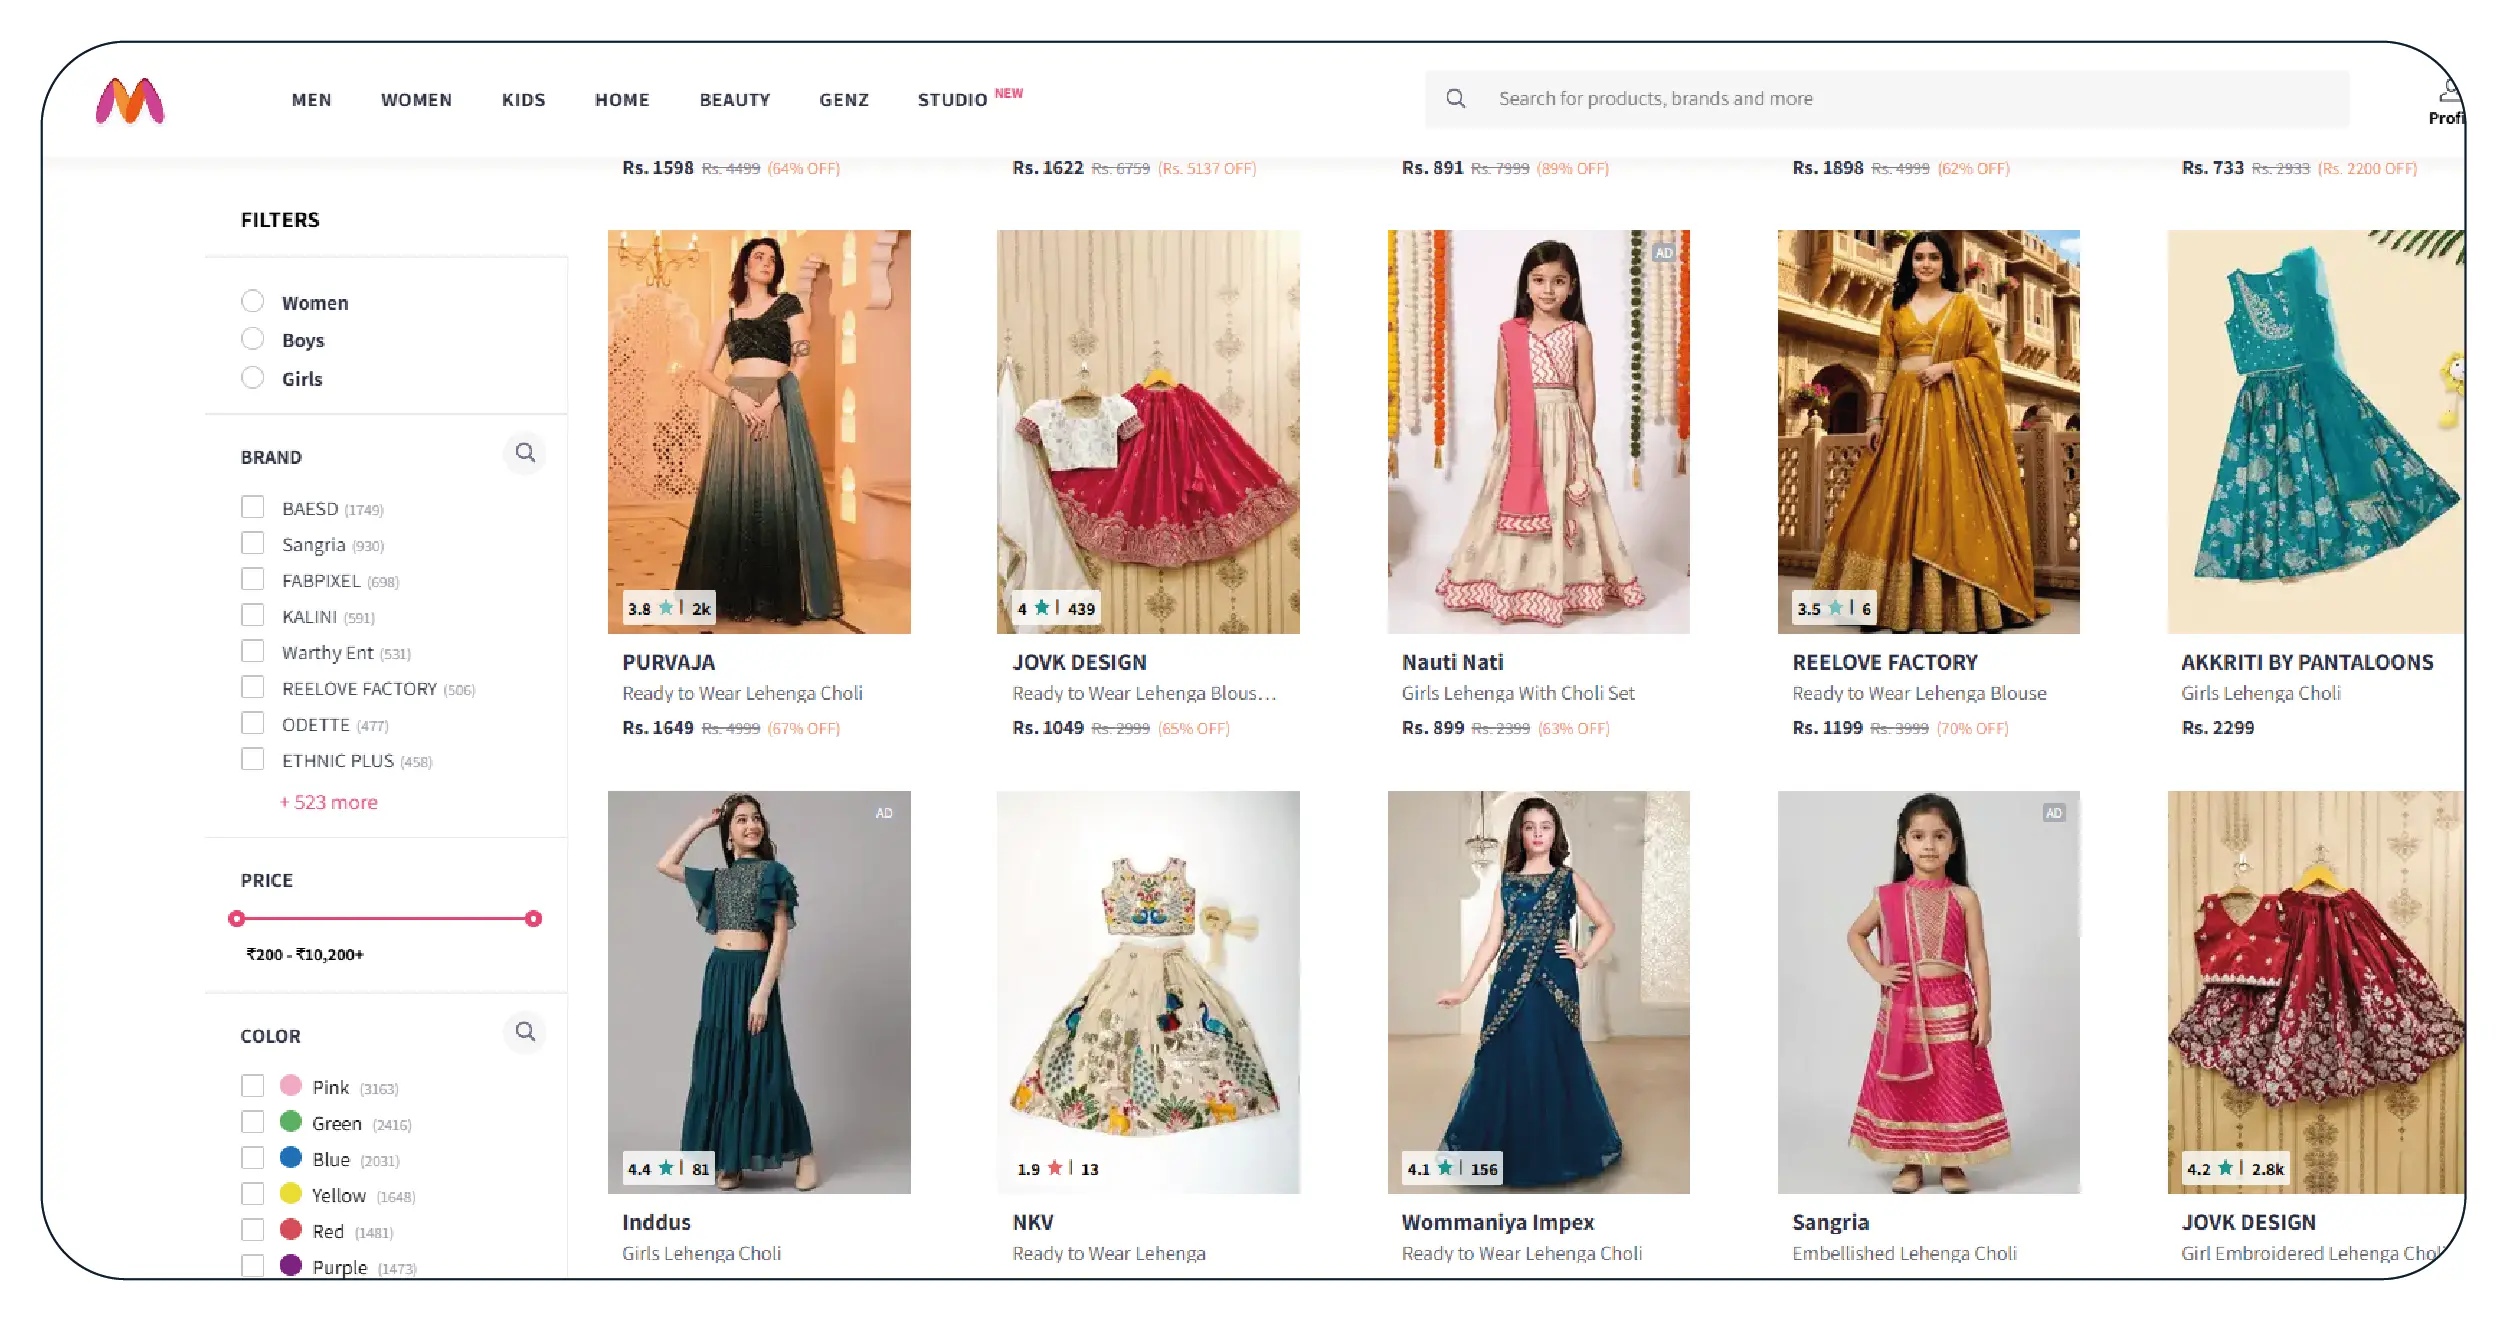Click the right handle of price slider
This screenshot has height=1321, width=2509.
[534, 918]
